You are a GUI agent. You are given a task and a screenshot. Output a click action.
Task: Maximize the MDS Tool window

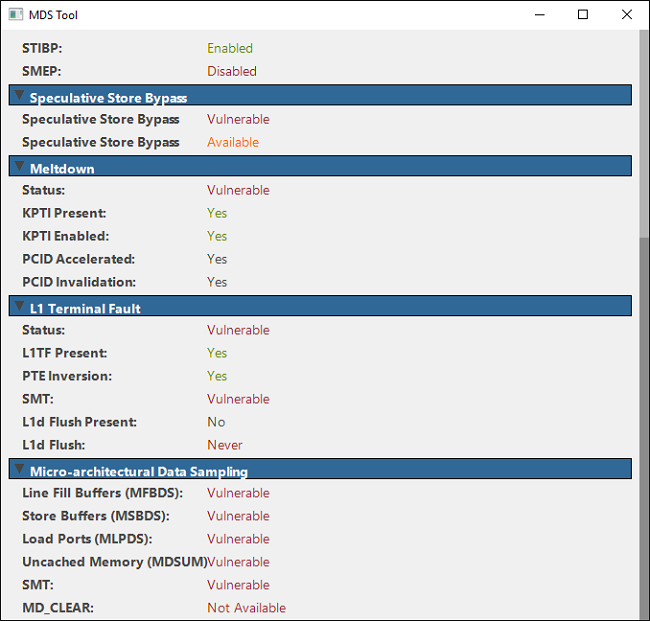(x=583, y=15)
